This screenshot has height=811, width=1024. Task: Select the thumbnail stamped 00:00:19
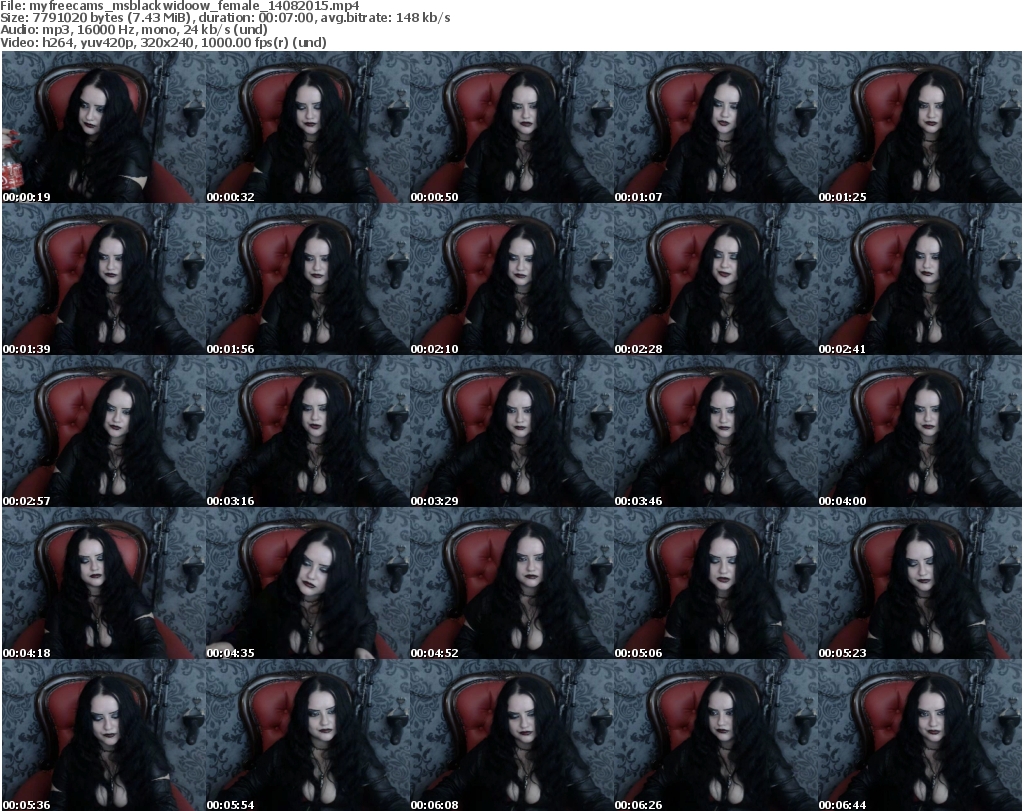click(104, 127)
